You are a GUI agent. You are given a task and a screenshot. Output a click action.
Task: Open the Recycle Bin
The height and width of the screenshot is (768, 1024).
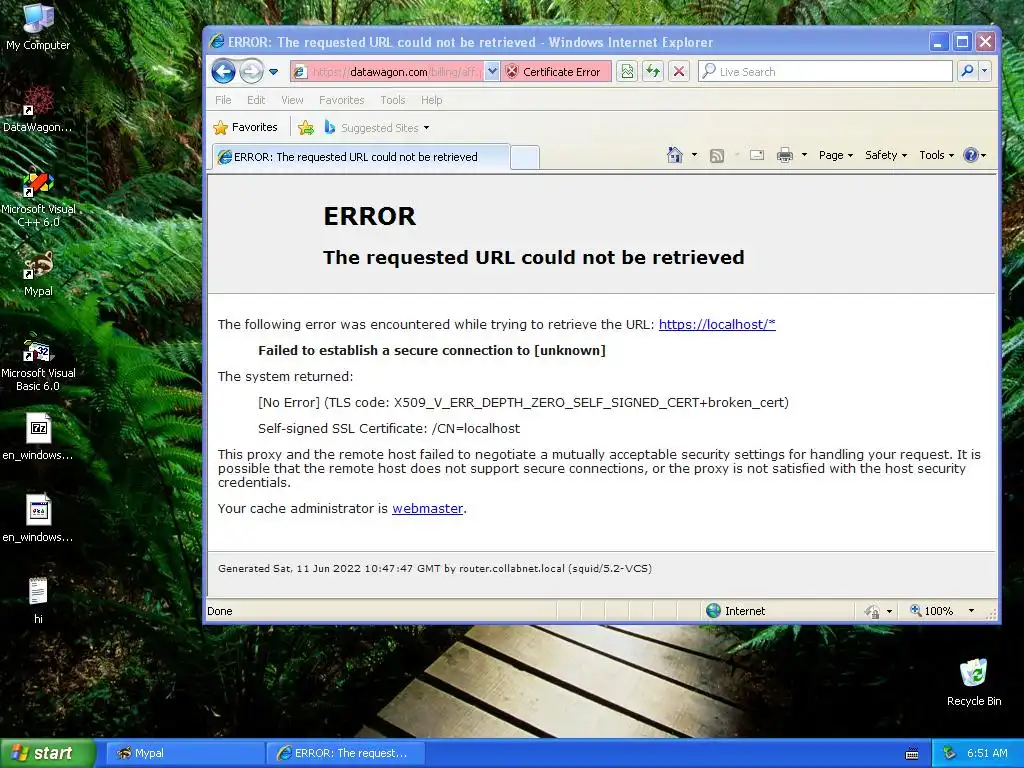(x=974, y=682)
